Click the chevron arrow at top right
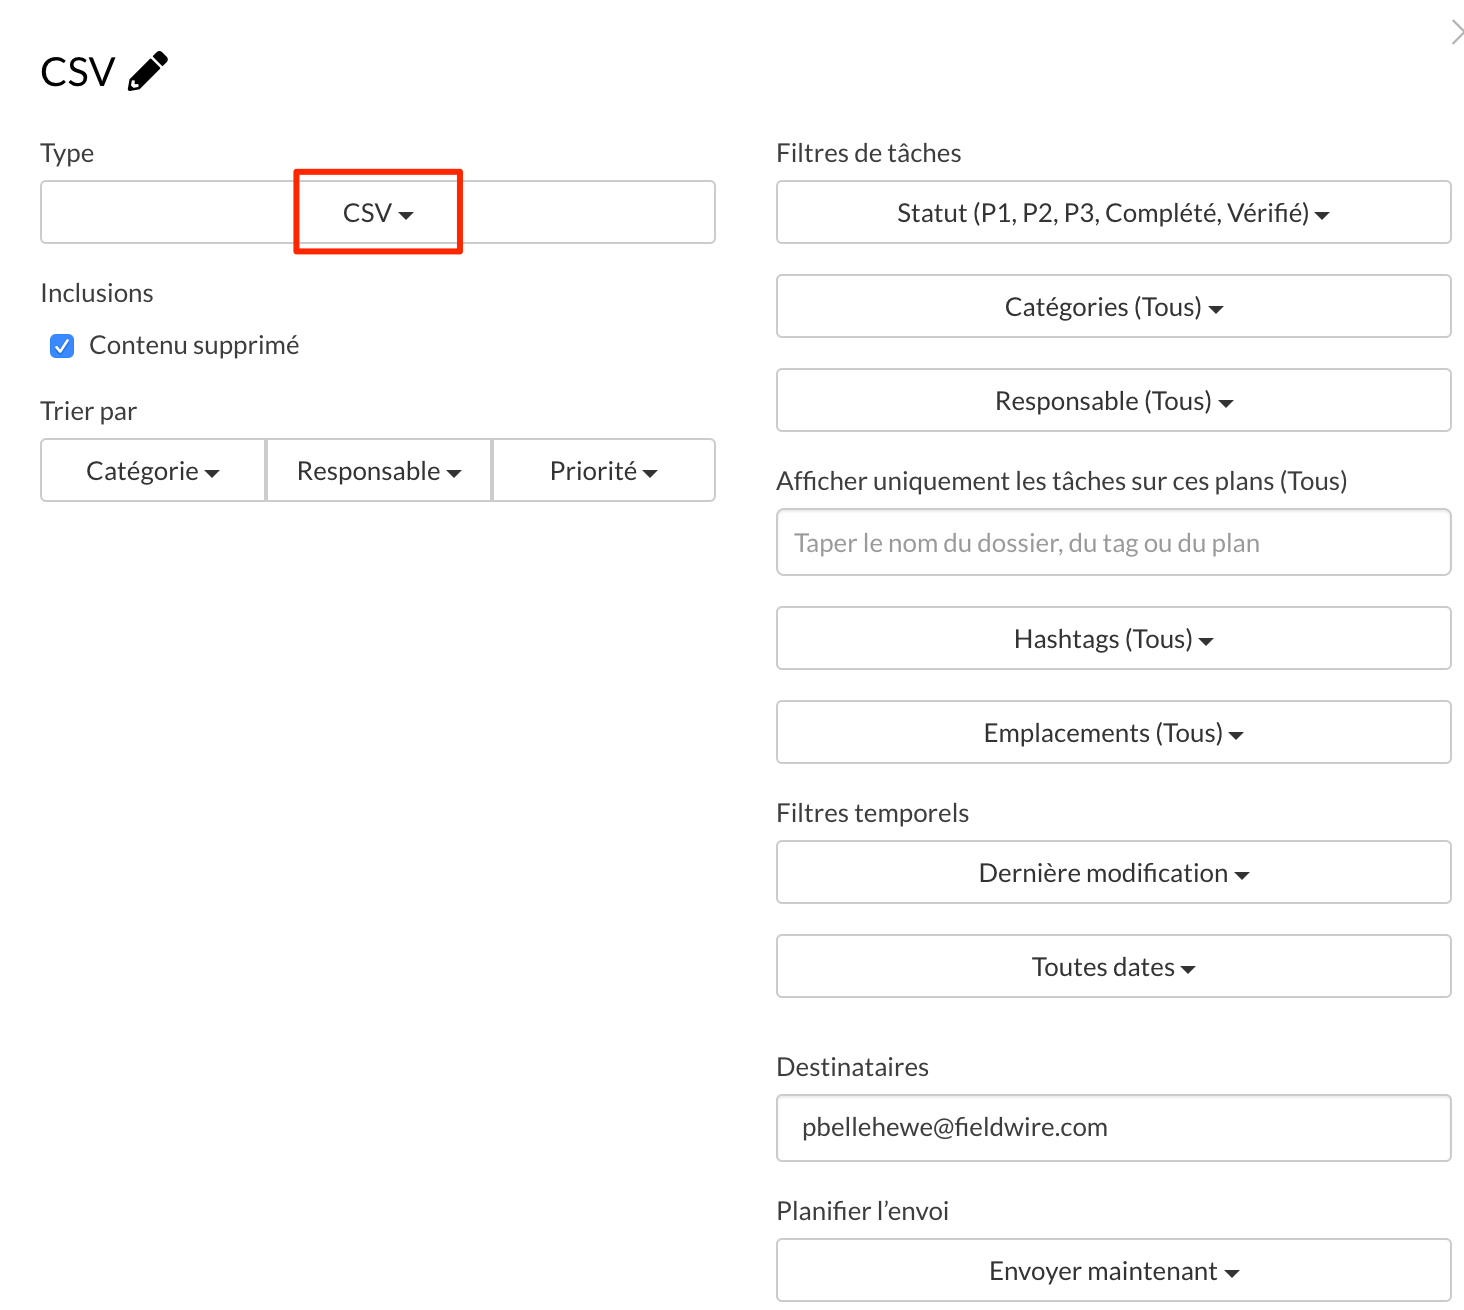 click(x=1456, y=33)
